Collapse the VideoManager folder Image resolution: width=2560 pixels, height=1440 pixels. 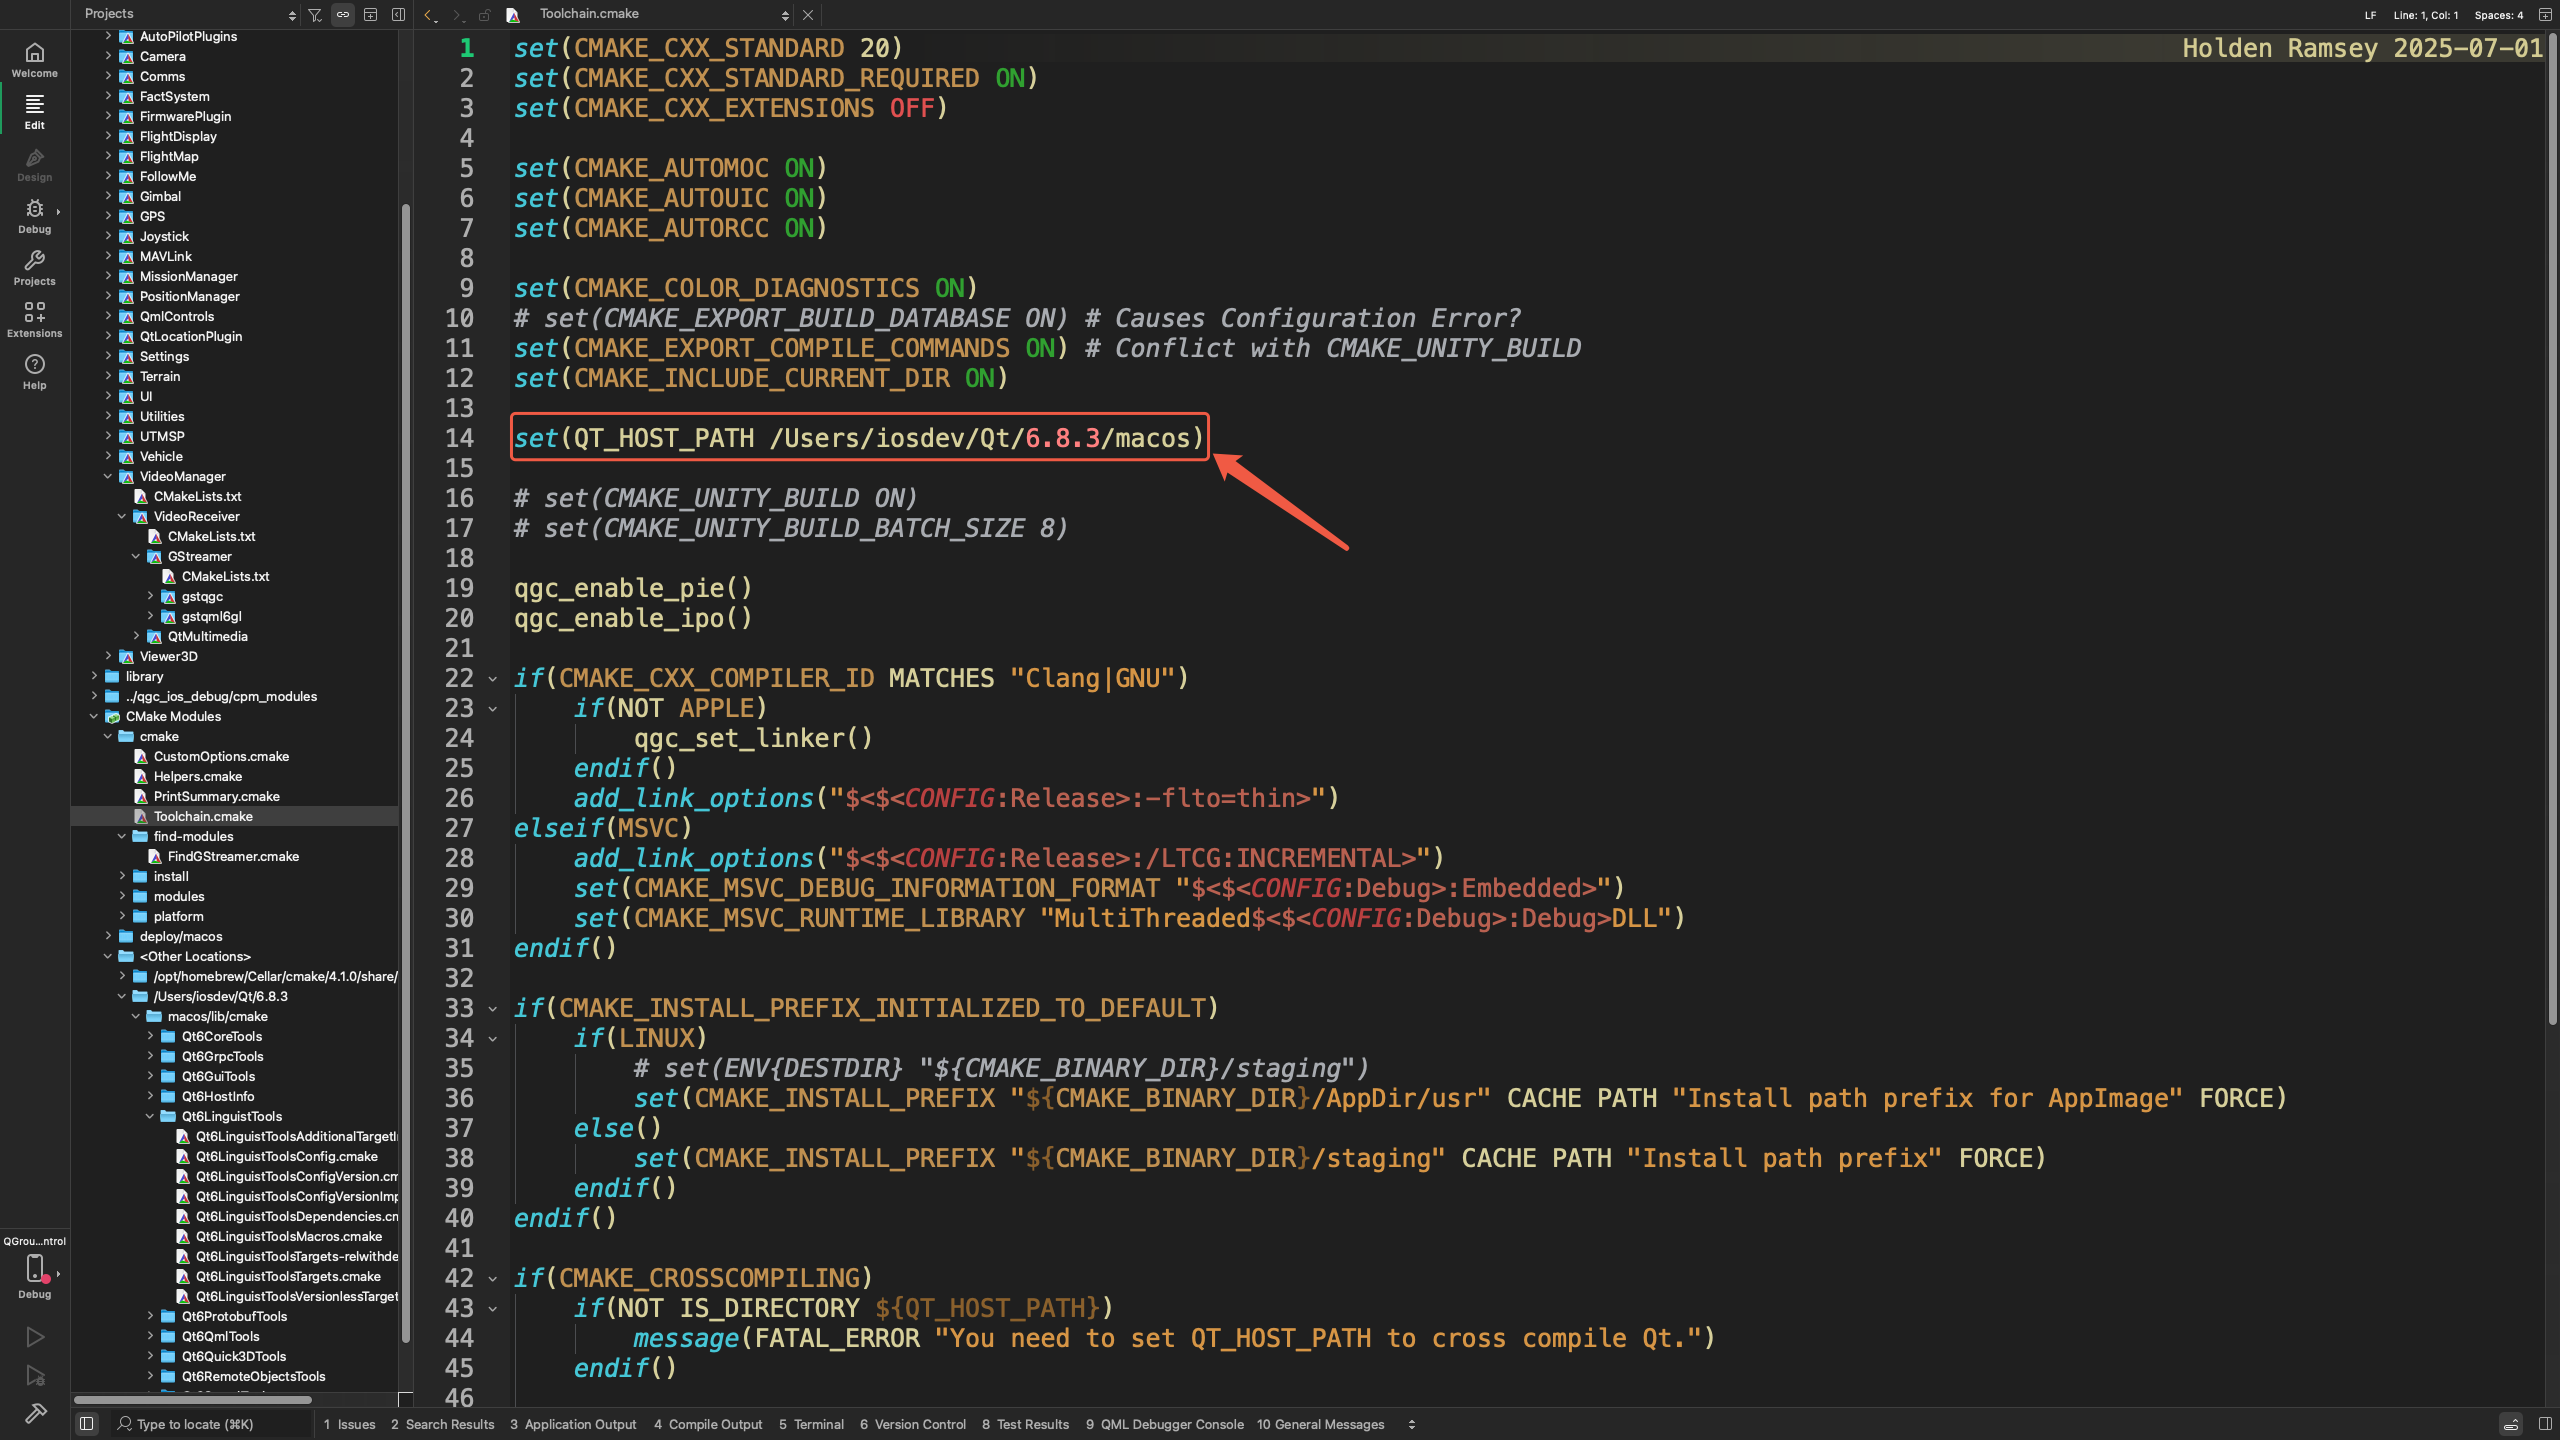pos(108,477)
